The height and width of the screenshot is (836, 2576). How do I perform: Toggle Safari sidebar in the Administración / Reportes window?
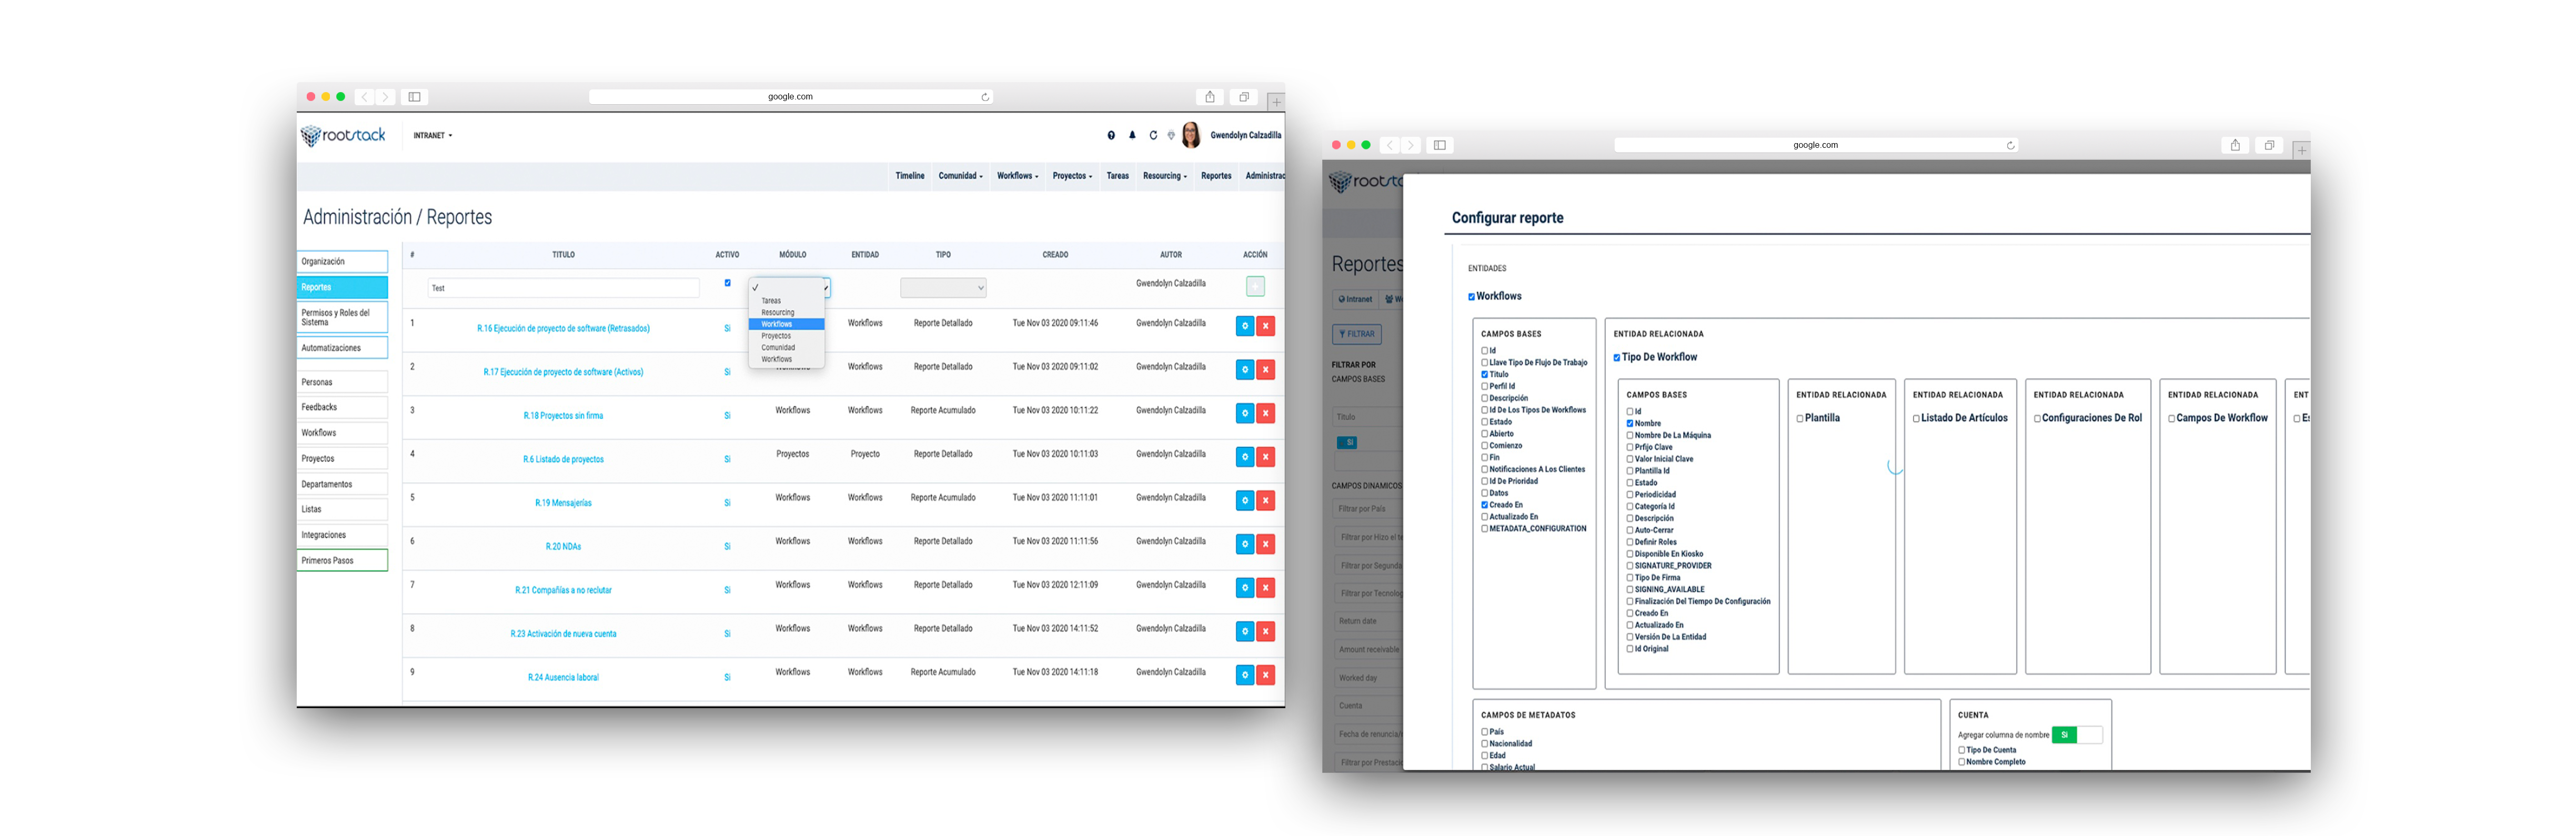(414, 97)
